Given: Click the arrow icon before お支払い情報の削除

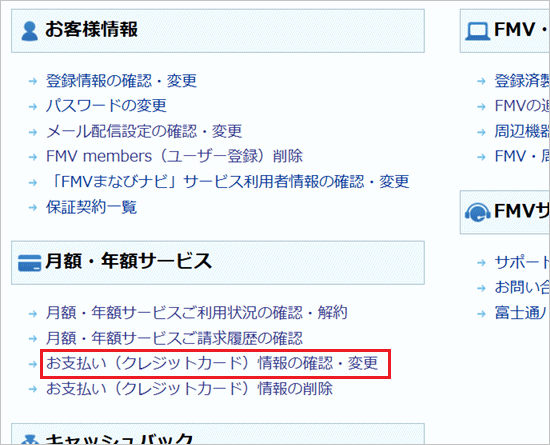Looking at the screenshot, I should pyautogui.click(x=33, y=389).
